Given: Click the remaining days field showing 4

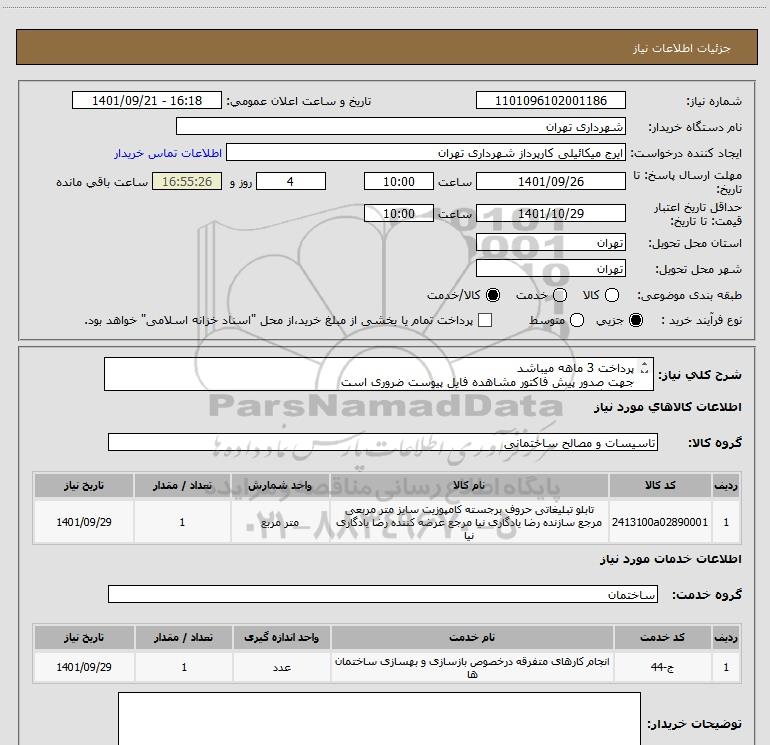Looking at the screenshot, I should coord(291,181).
